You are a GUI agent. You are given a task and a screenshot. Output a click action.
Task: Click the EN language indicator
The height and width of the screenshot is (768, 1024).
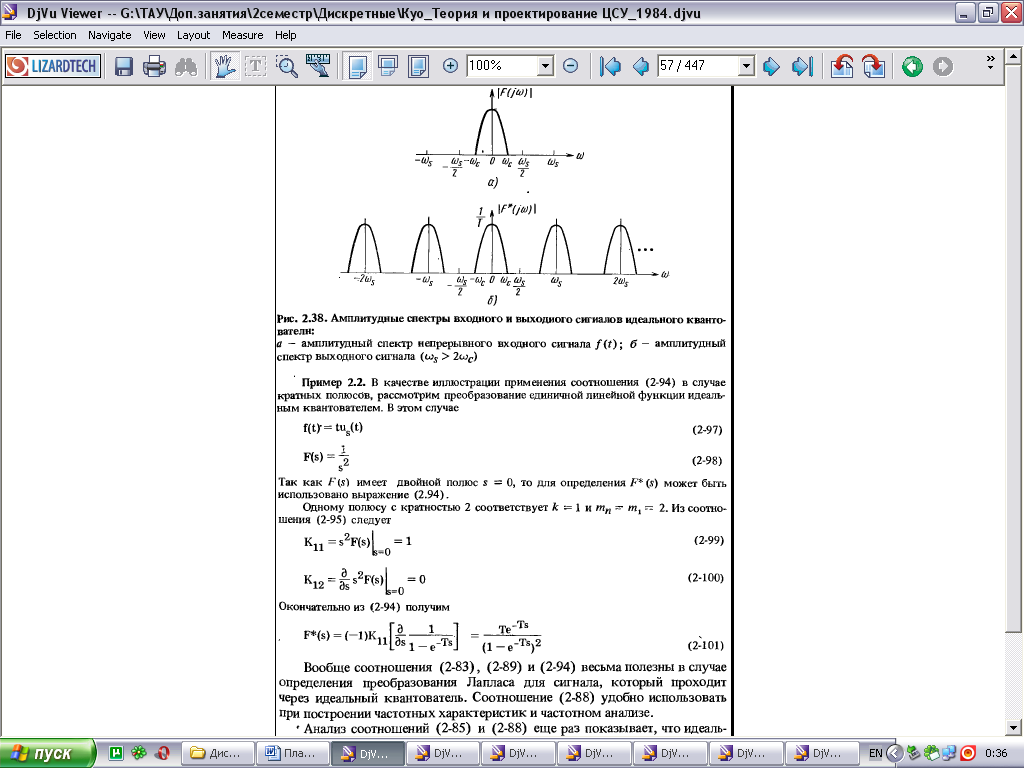[x=876, y=754]
